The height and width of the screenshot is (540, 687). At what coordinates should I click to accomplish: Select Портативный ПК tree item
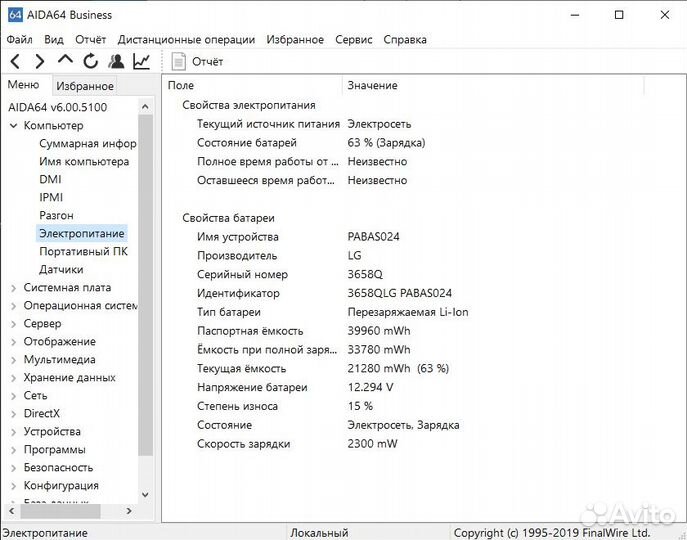point(83,252)
